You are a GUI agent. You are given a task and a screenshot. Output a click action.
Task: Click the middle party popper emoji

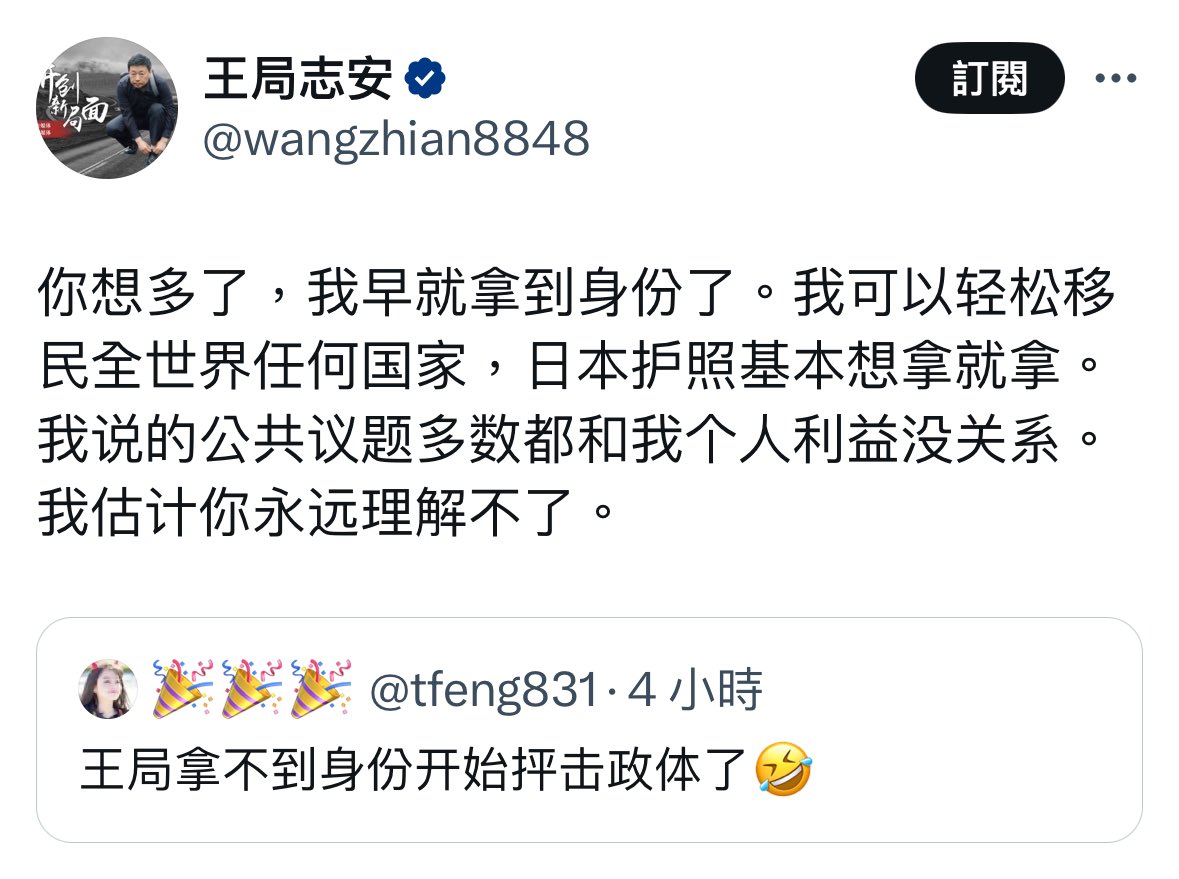pyautogui.click(x=252, y=689)
